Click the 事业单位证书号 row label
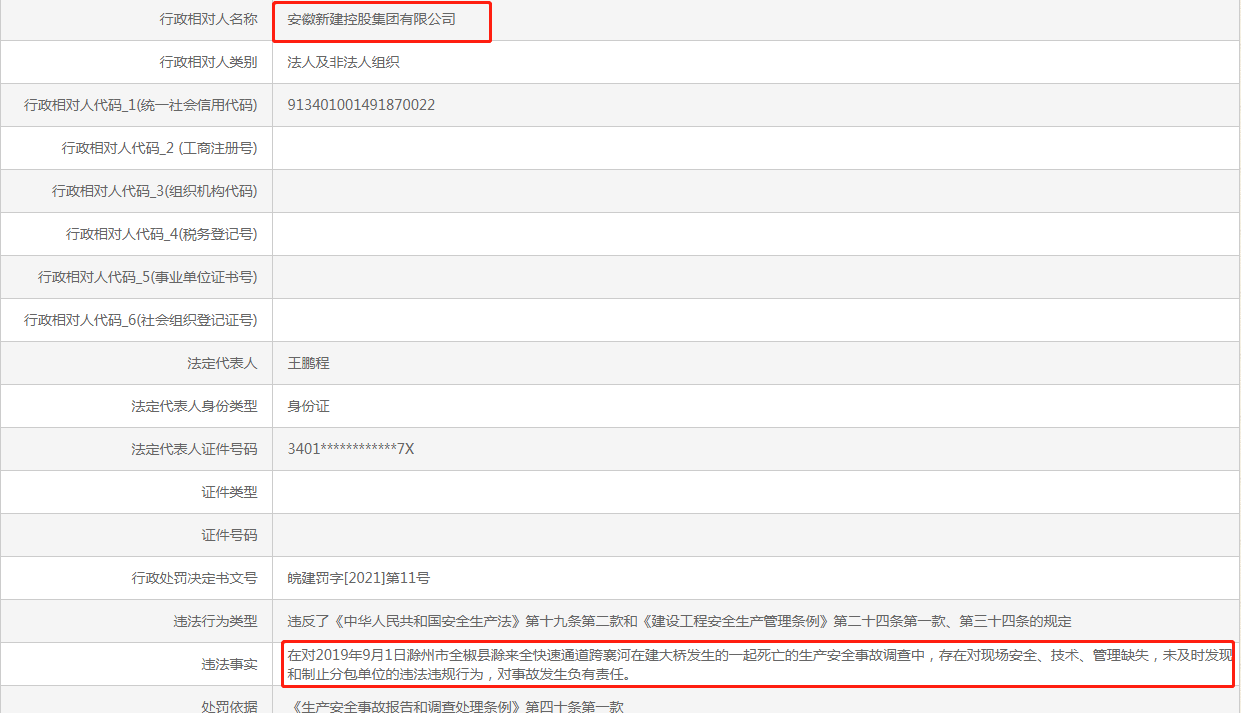Screen dimensions: 1241x713 (147, 277)
